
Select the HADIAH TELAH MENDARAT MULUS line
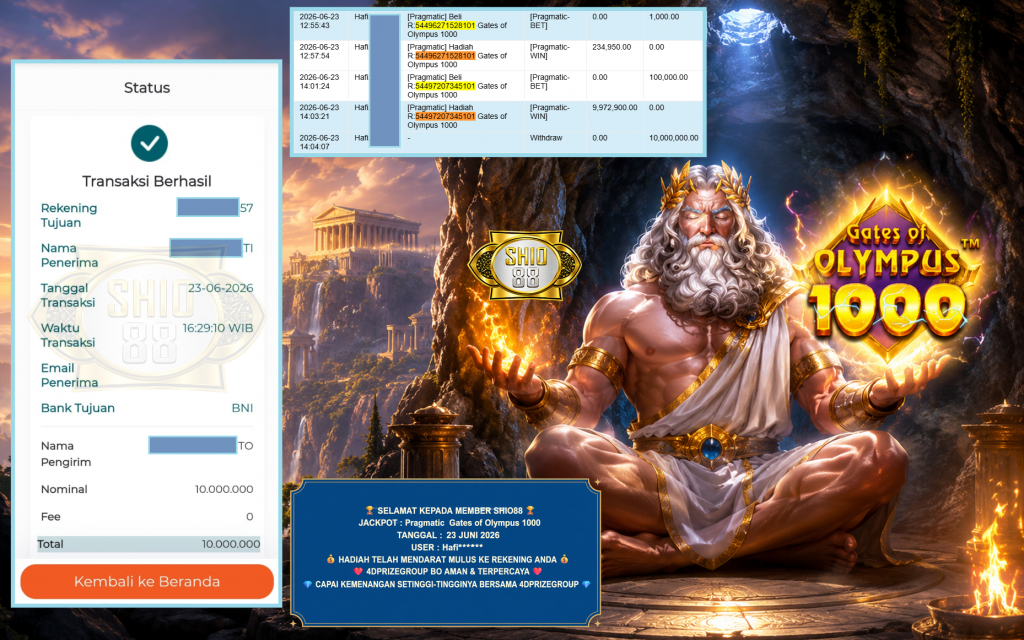click(x=447, y=560)
